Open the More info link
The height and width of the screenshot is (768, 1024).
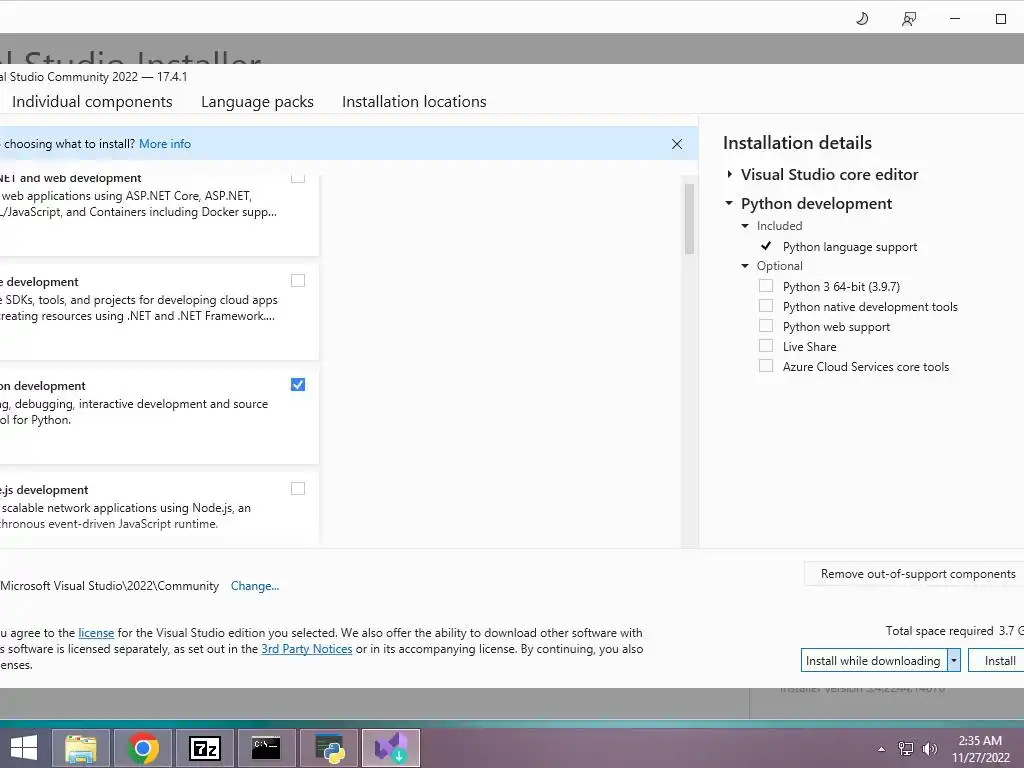coord(165,144)
